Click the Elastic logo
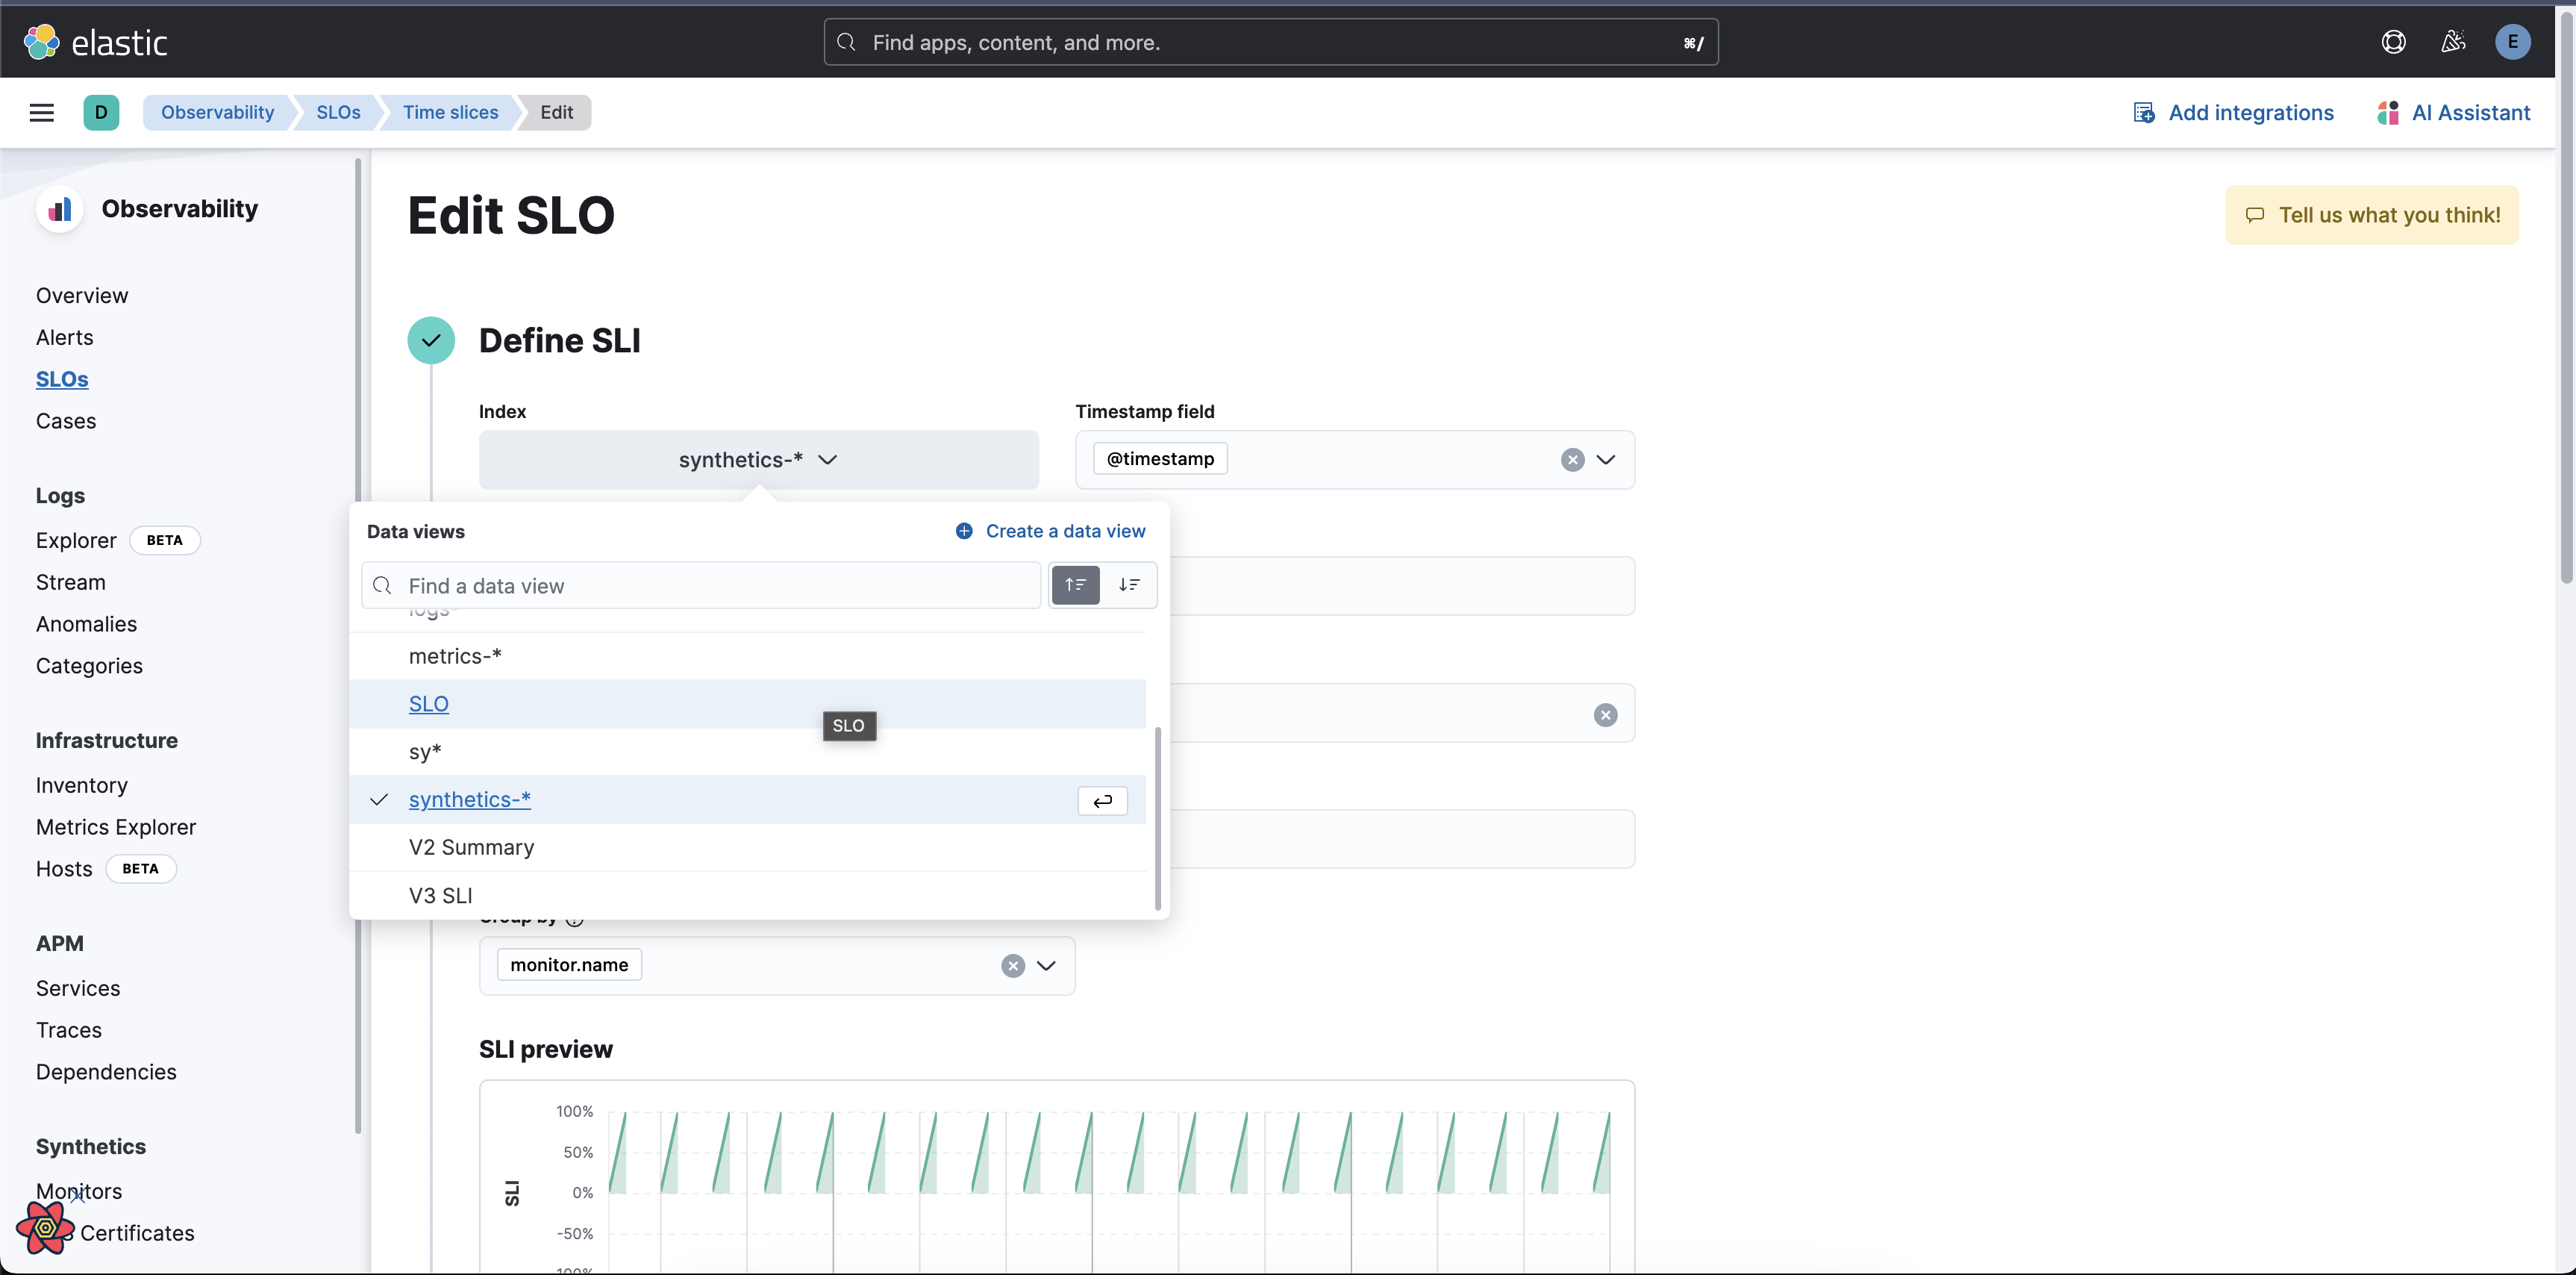Viewport: 2576px width, 1275px height. point(95,42)
